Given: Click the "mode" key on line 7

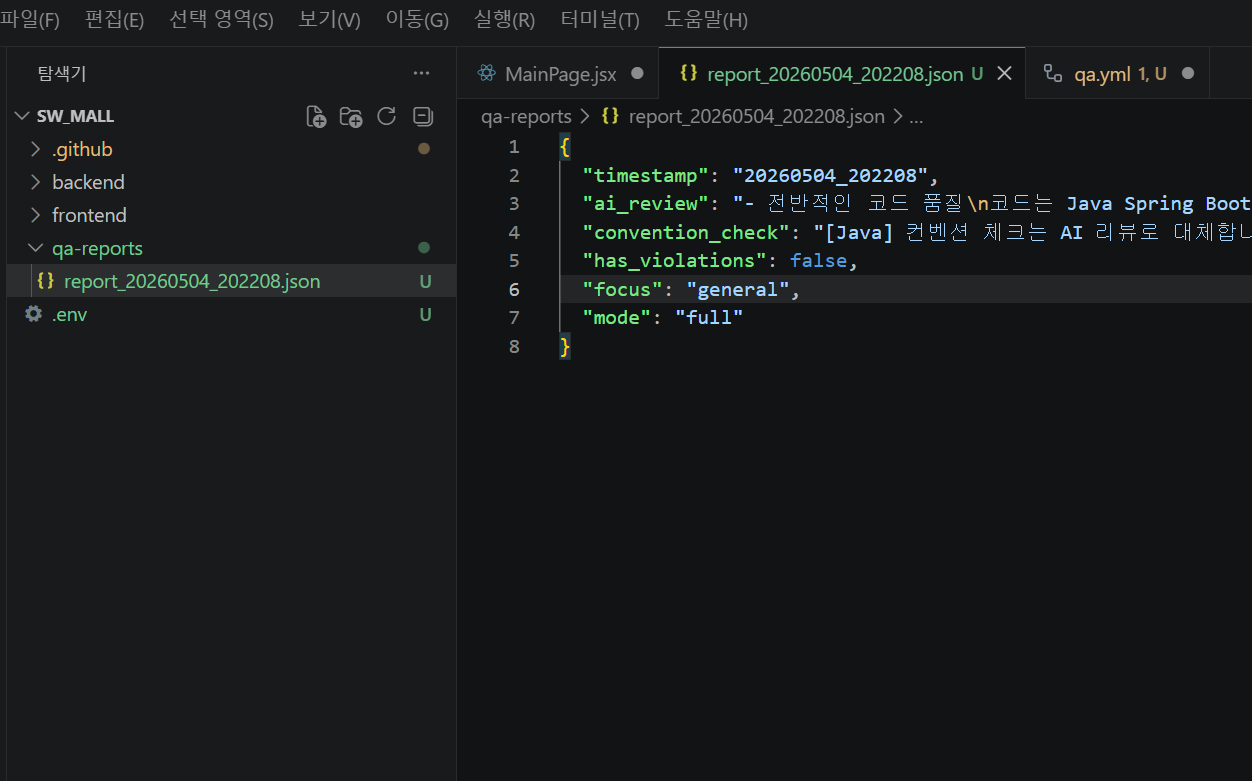Looking at the screenshot, I should 617,317.
